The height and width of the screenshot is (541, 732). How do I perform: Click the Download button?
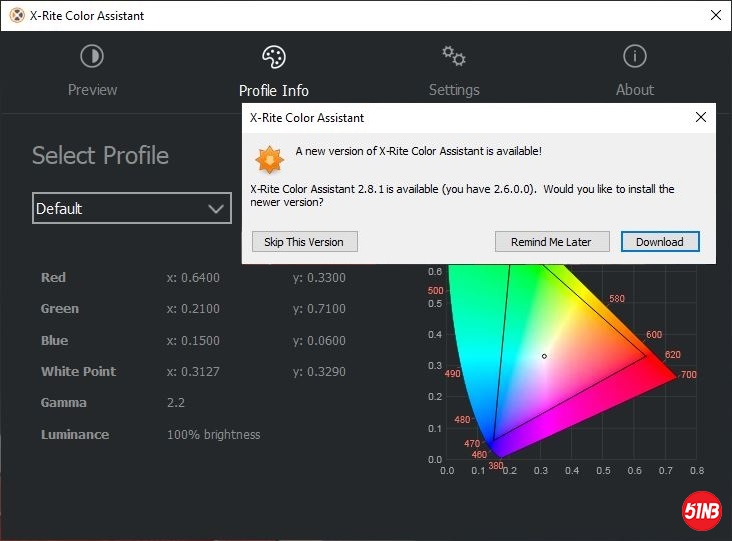click(x=660, y=242)
